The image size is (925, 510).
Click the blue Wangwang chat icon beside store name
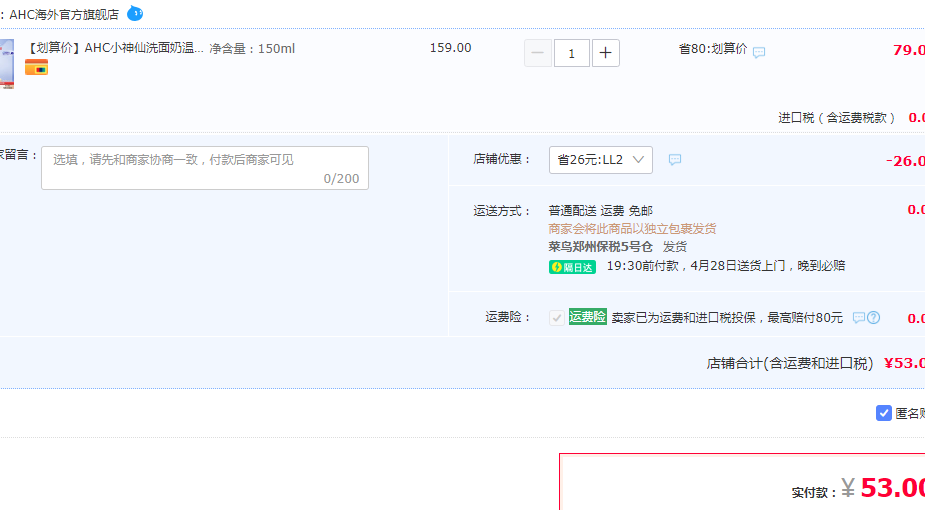pos(135,13)
